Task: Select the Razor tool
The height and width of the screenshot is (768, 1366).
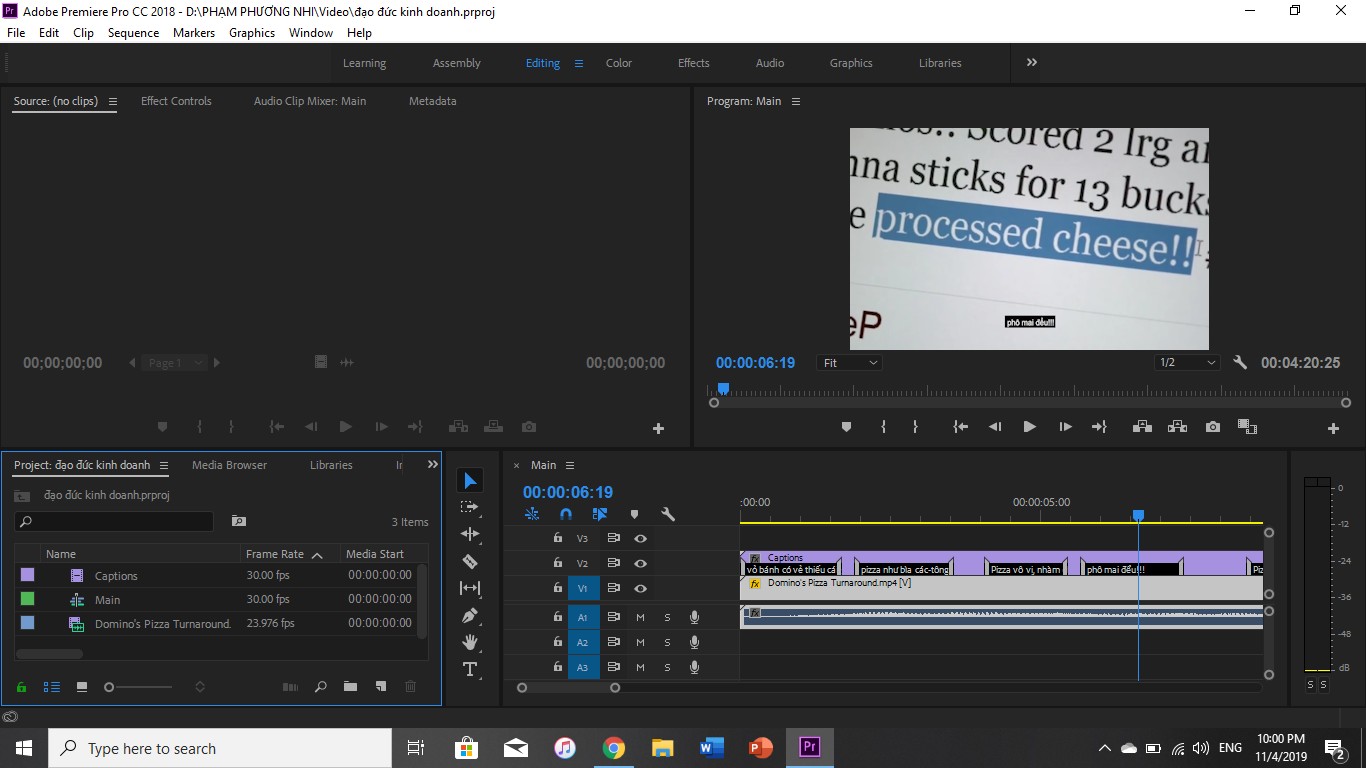Action: tap(470, 561)
